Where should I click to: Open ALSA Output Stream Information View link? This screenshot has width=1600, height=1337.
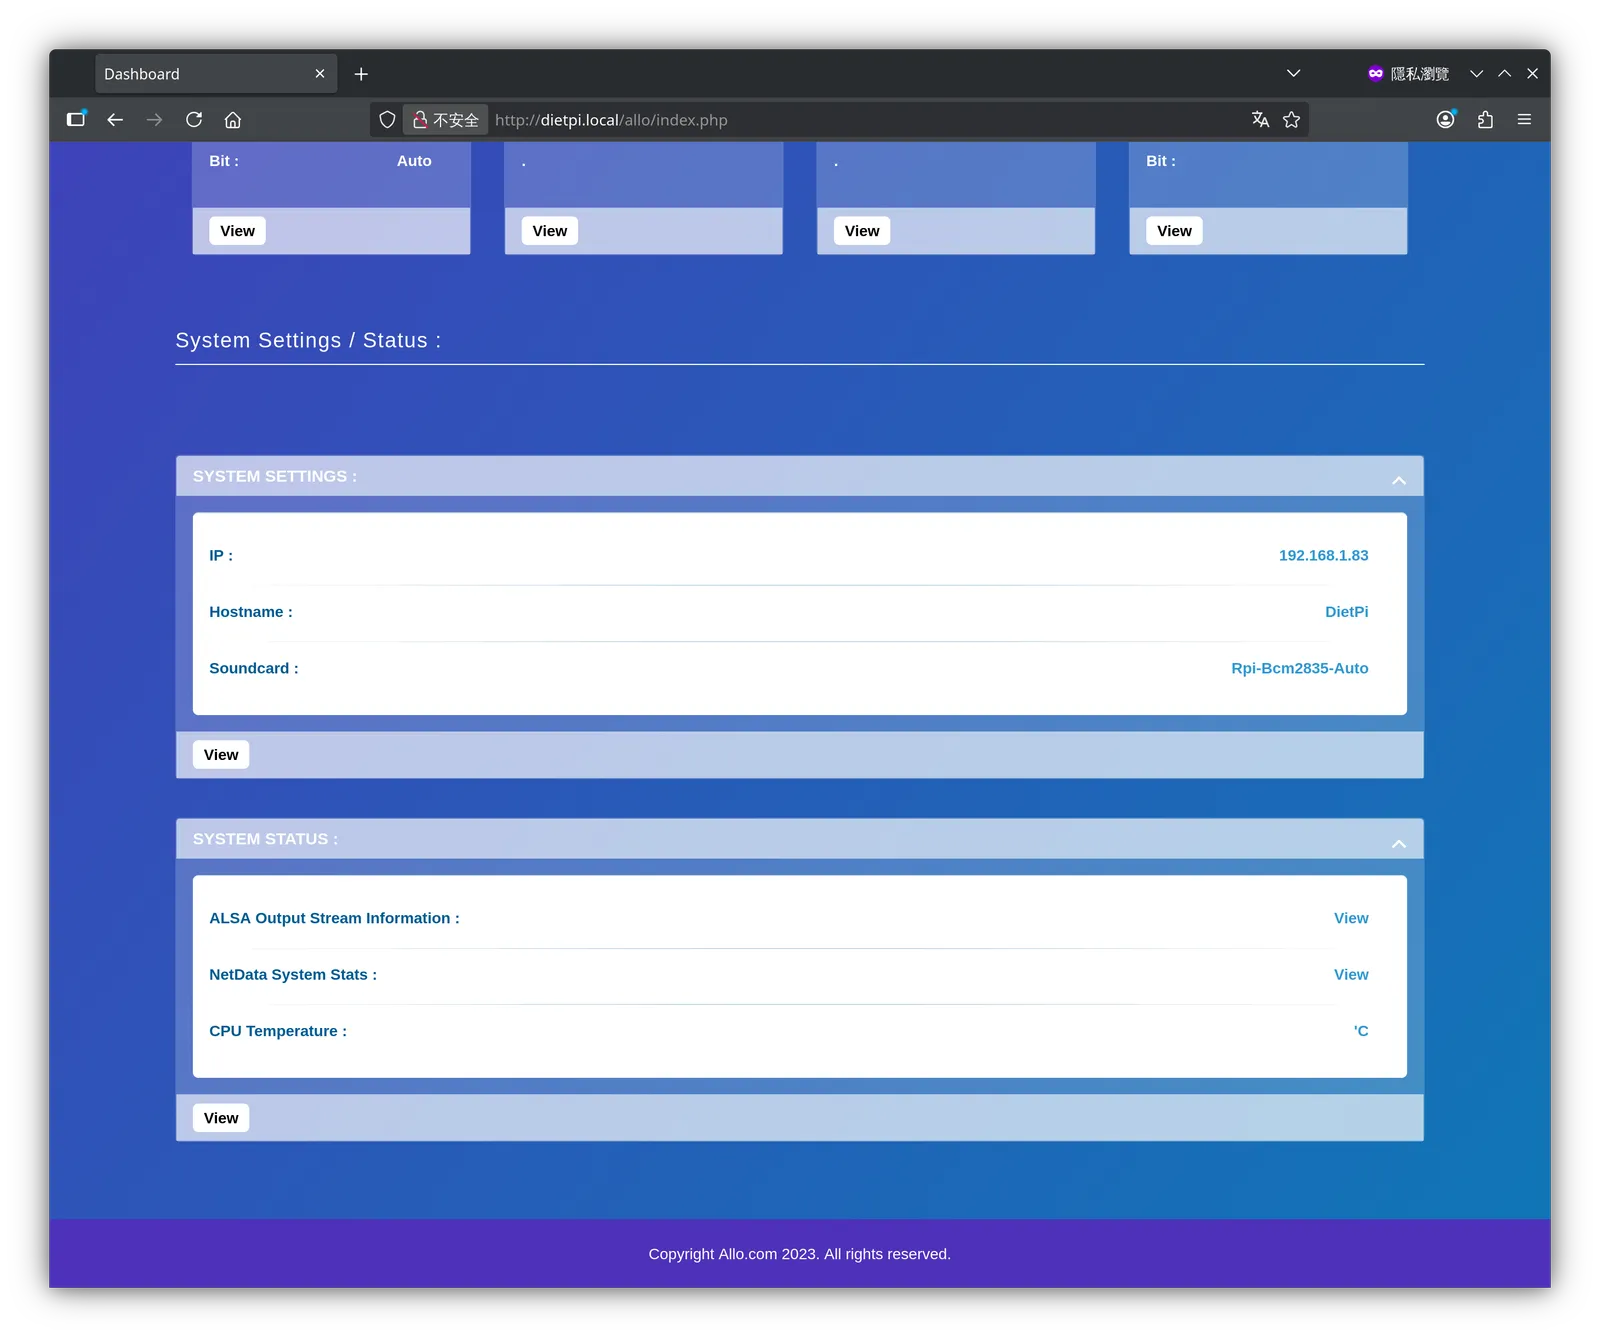pos(1351,918)
